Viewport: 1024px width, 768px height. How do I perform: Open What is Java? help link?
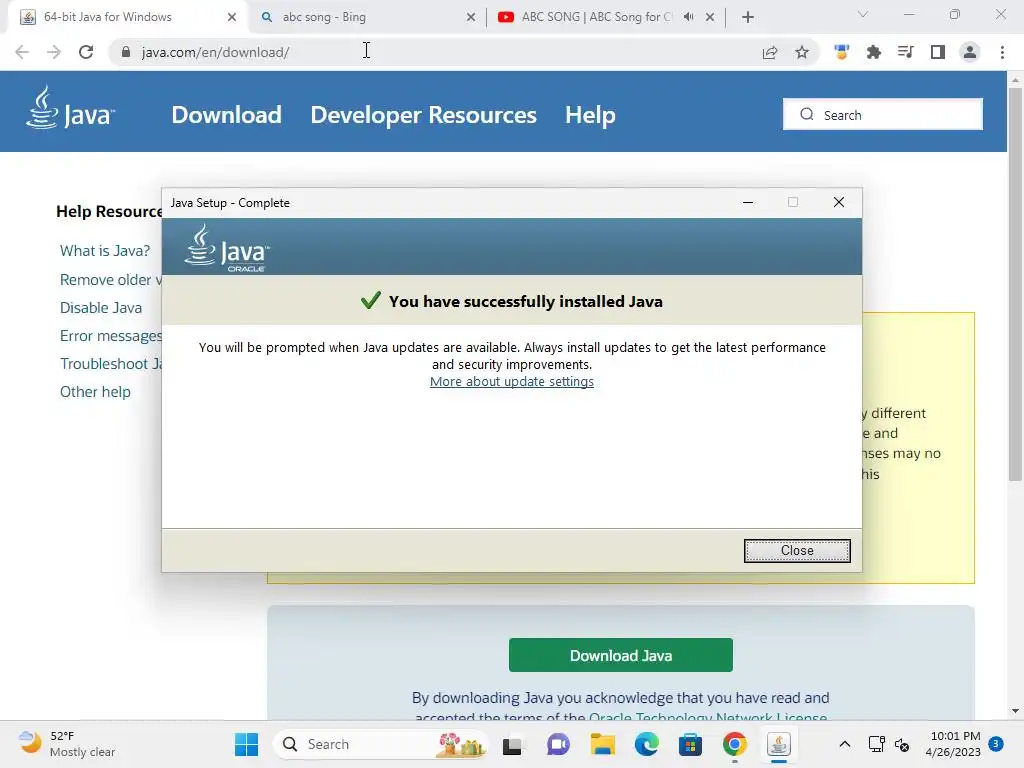pyautogui.click(x=104, y=251)
